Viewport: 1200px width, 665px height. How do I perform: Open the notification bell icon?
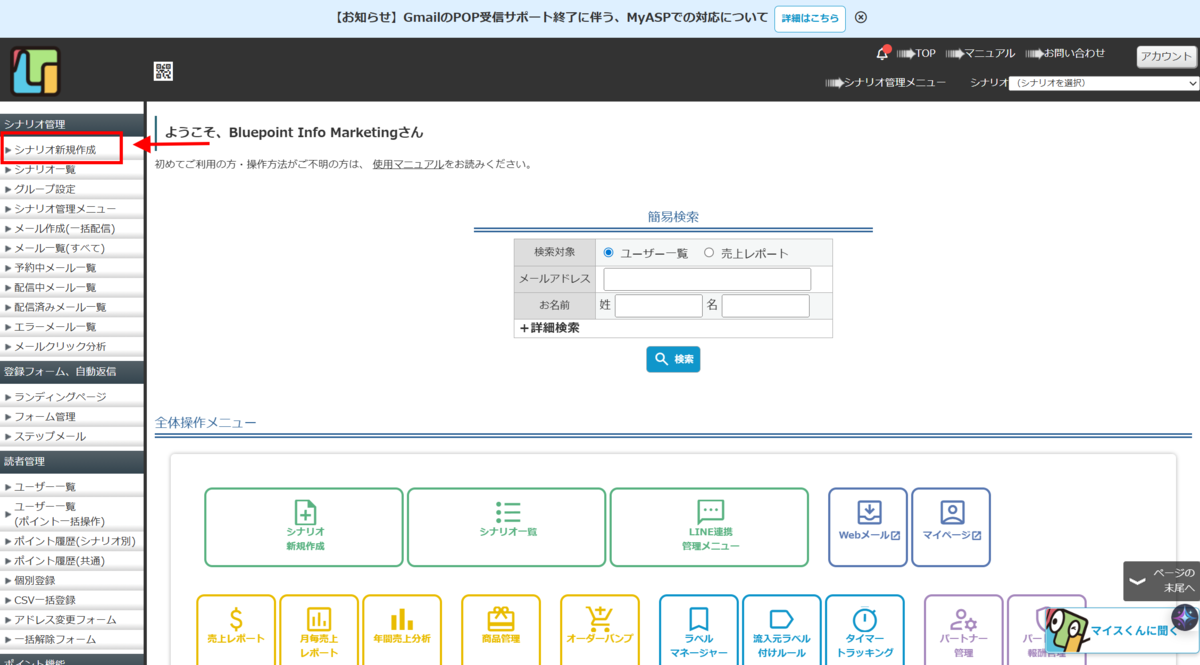883,52
